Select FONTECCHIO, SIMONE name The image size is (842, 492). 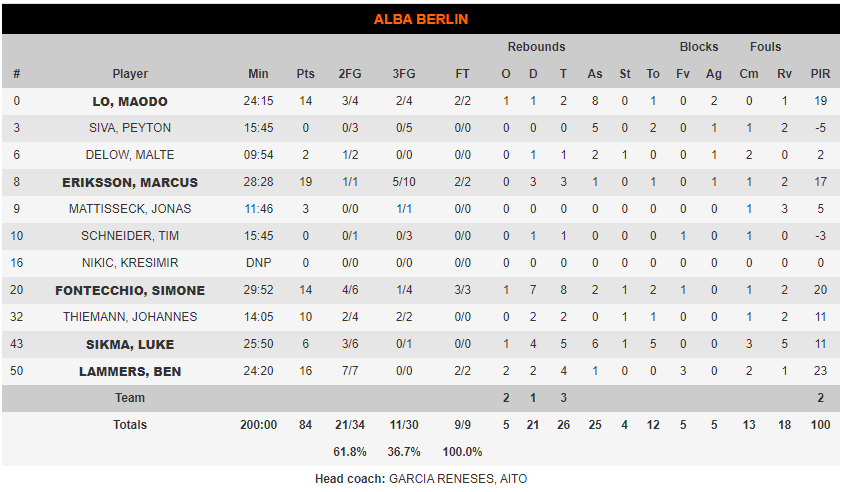coord(130,291)
